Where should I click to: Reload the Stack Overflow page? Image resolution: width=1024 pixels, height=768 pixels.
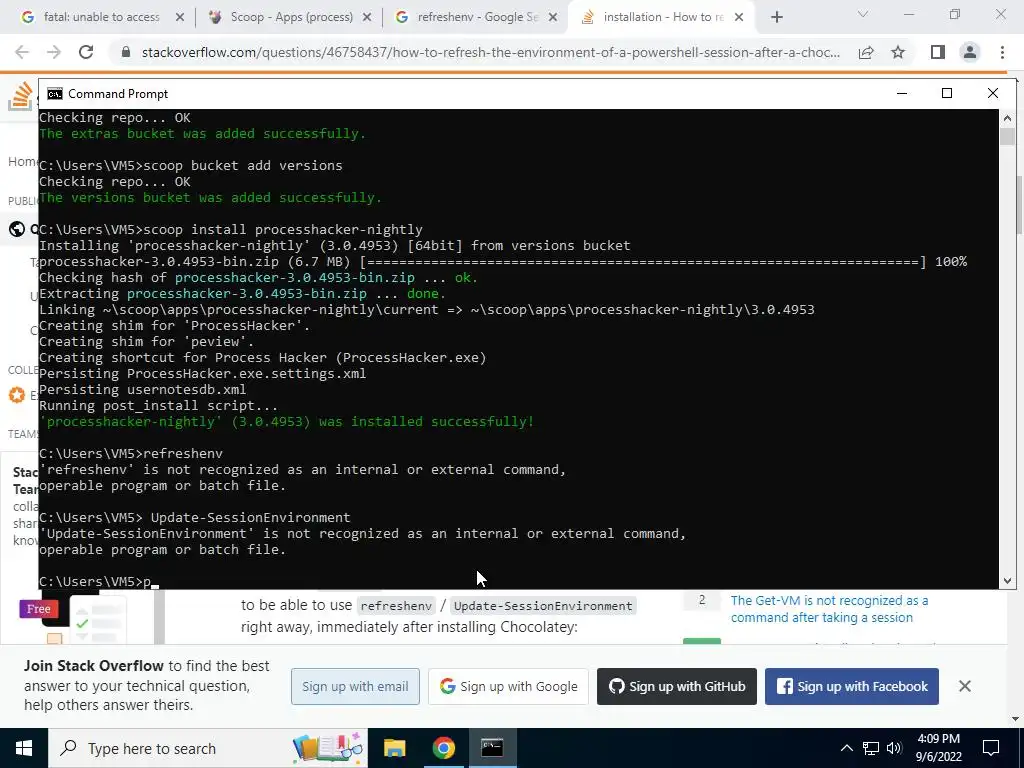point(86,52)
